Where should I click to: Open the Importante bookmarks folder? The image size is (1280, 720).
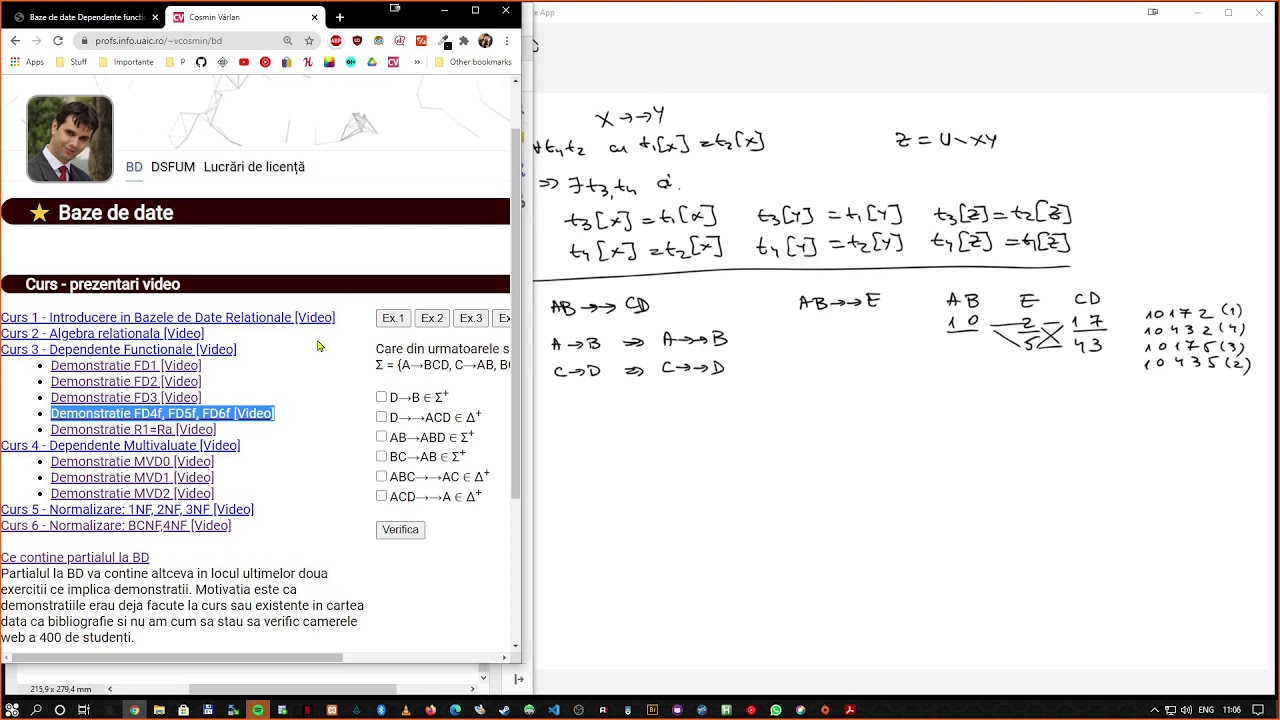point(125,62)
